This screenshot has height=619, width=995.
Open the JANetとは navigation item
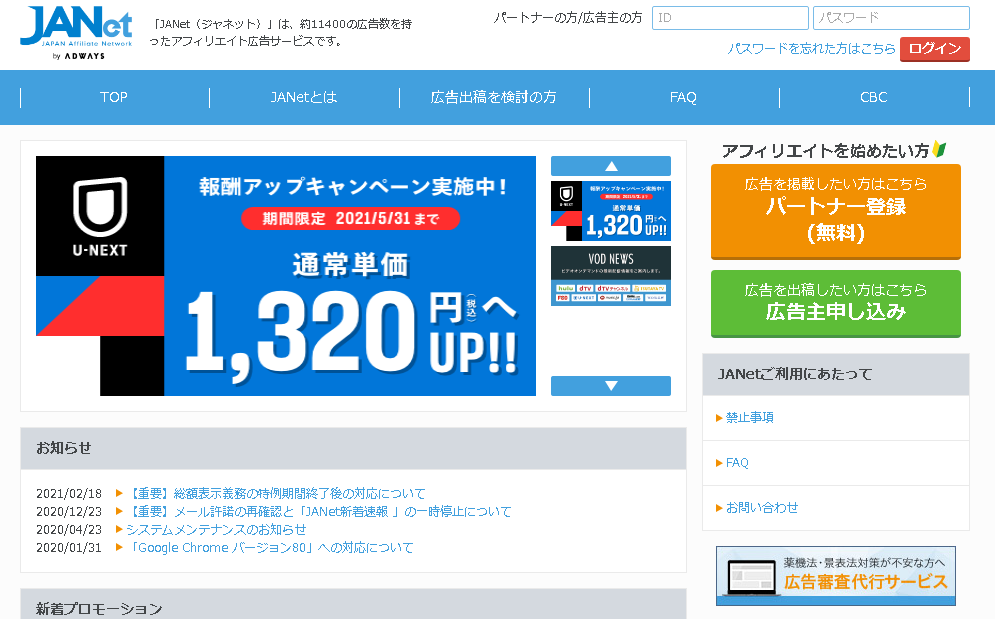point(304,97)
